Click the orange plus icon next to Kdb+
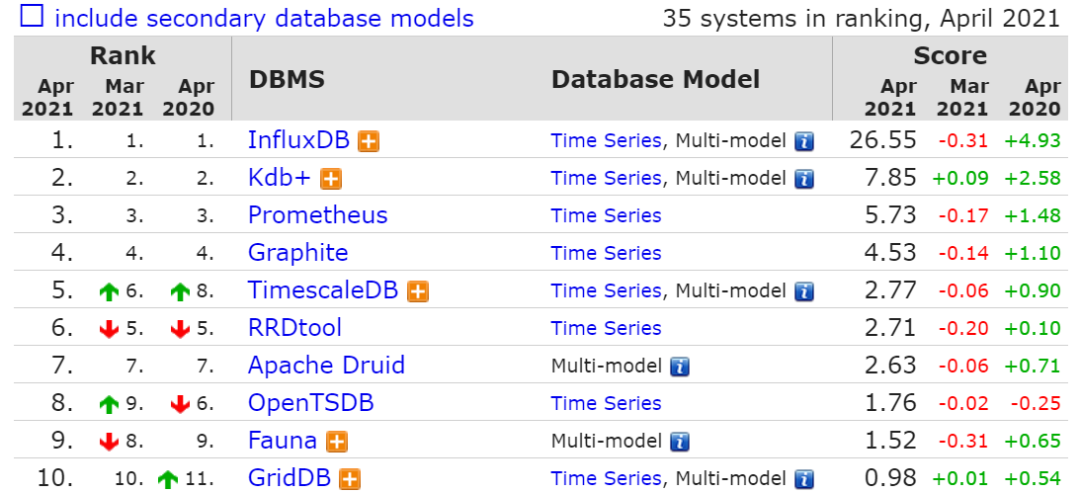This screenshot has height=493, width=1080. coord(331,179)
